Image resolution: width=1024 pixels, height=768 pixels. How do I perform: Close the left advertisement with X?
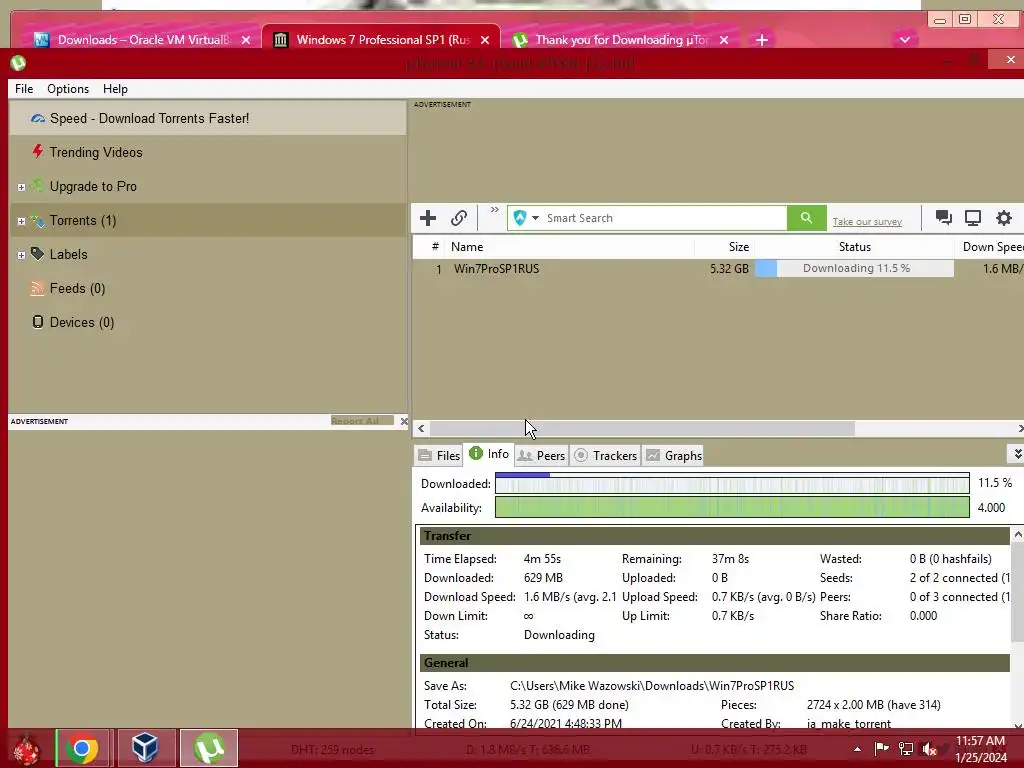(404, 421)
